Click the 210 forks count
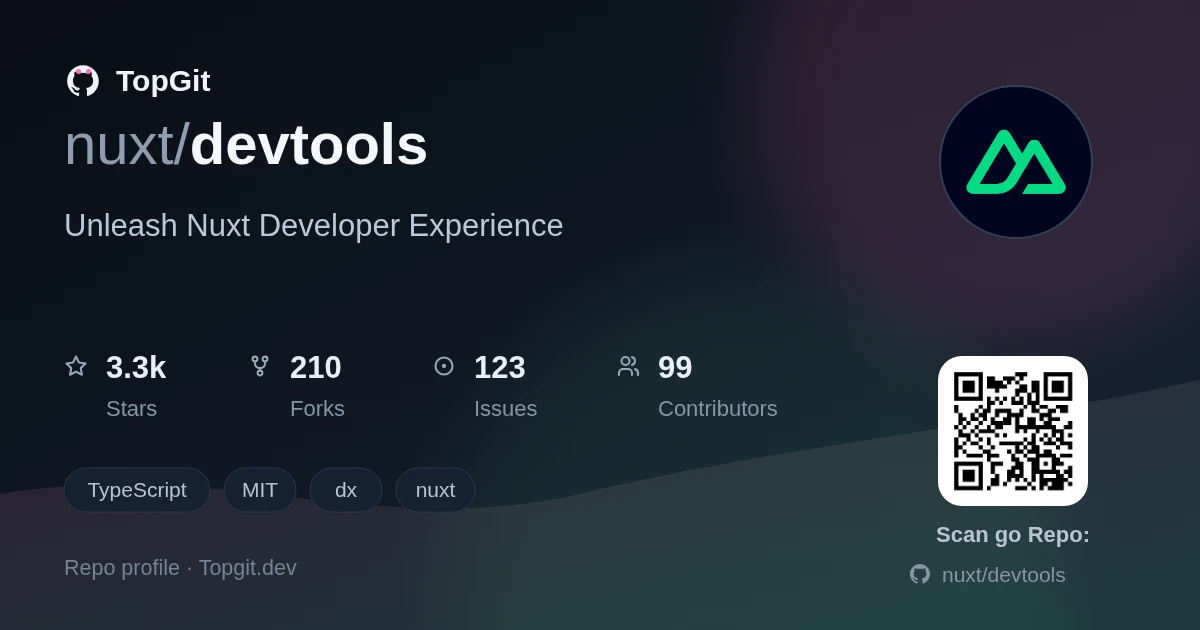This screenshot has height=630, width=1200. [316, 367]
